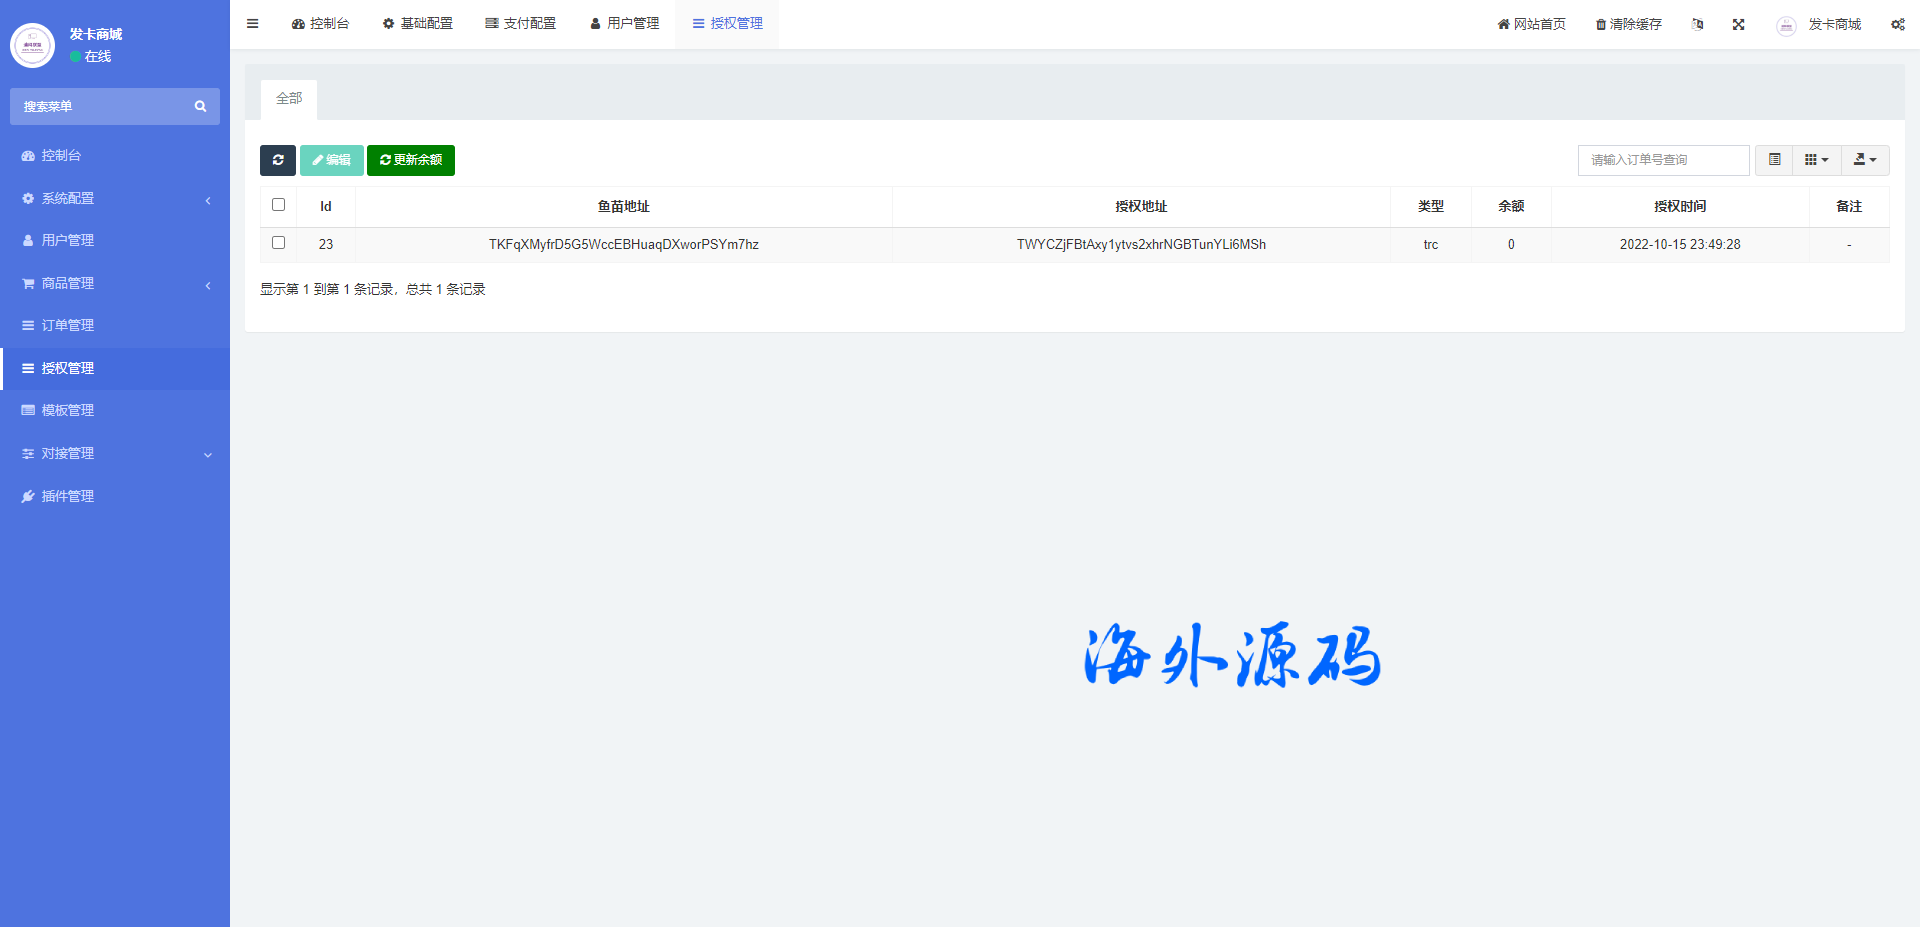Expand 对接管理 sidebar menu

pyautogui.click(x=115, y=454)
